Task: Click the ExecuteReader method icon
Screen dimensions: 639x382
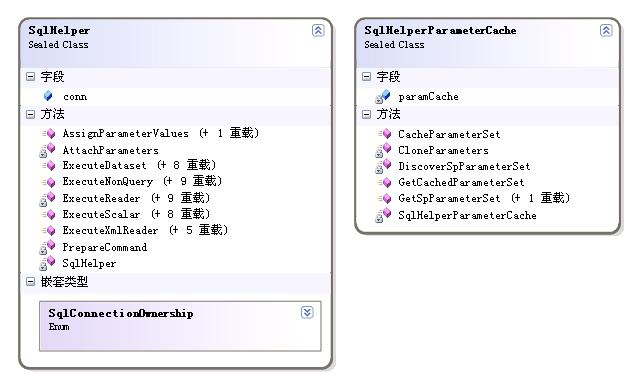Action: pyautogui.click(x=48, y=199)
